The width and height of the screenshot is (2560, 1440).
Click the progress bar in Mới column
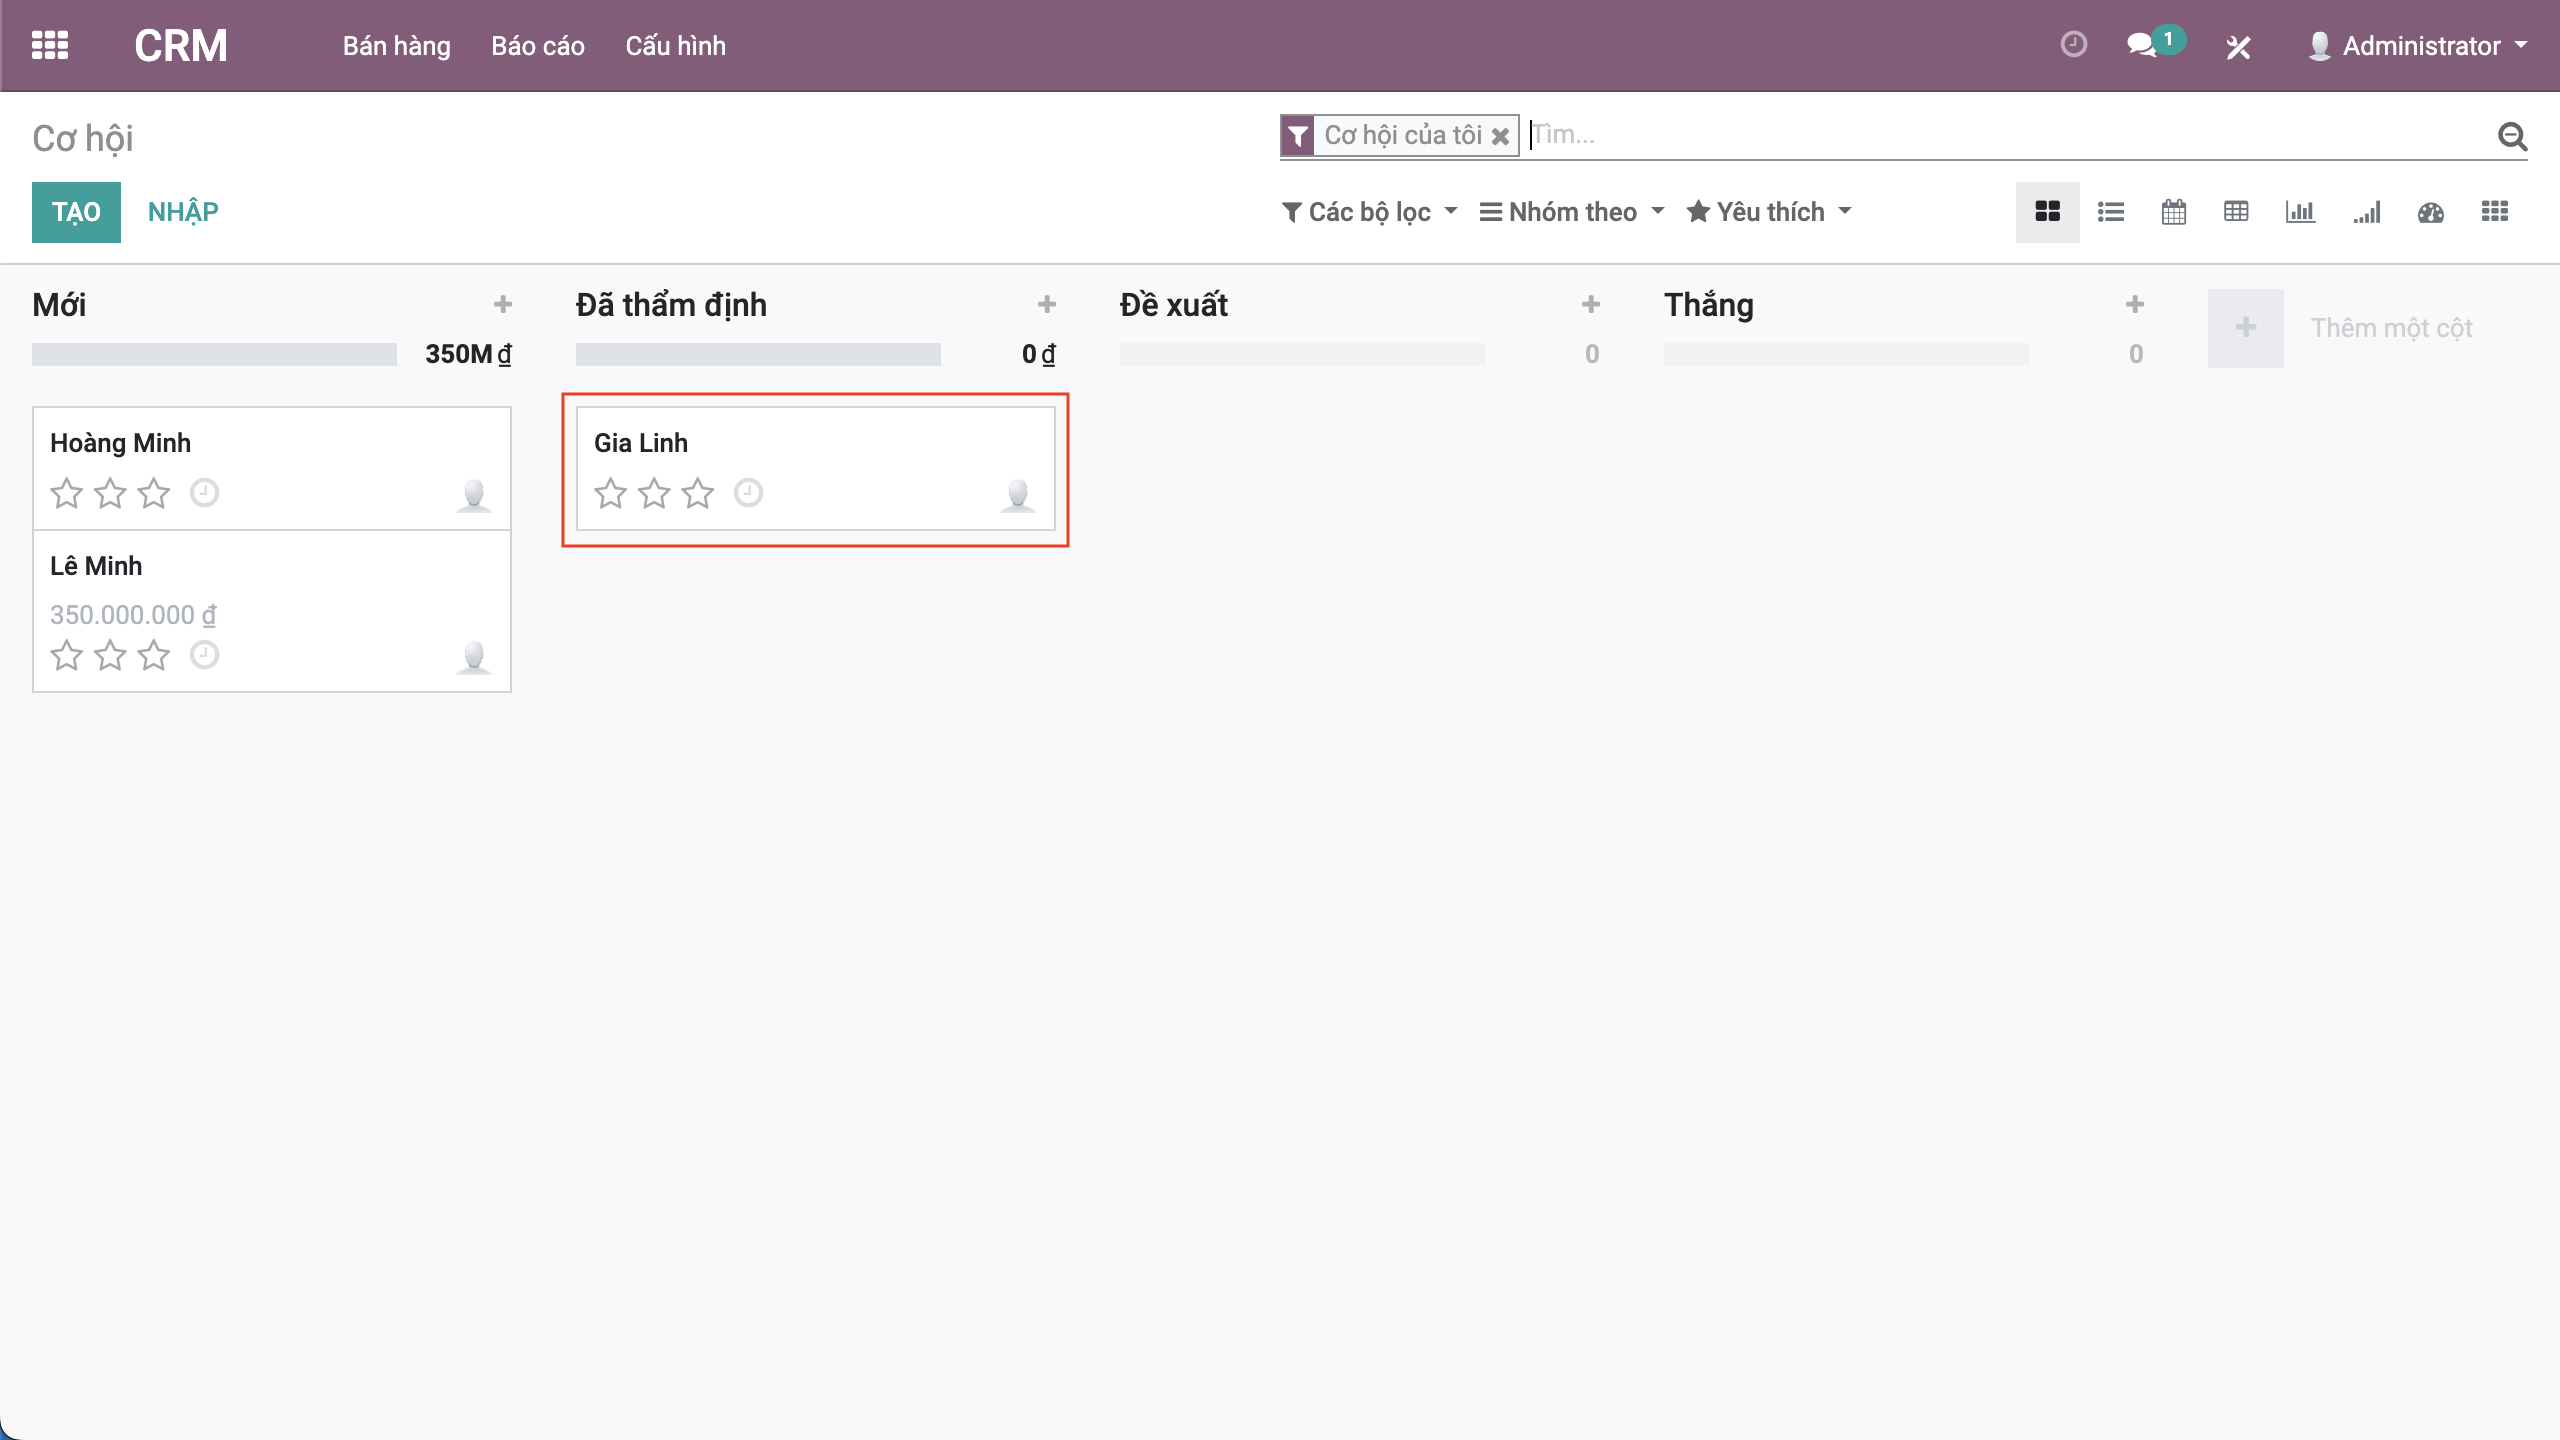click(x=214, y=354)
